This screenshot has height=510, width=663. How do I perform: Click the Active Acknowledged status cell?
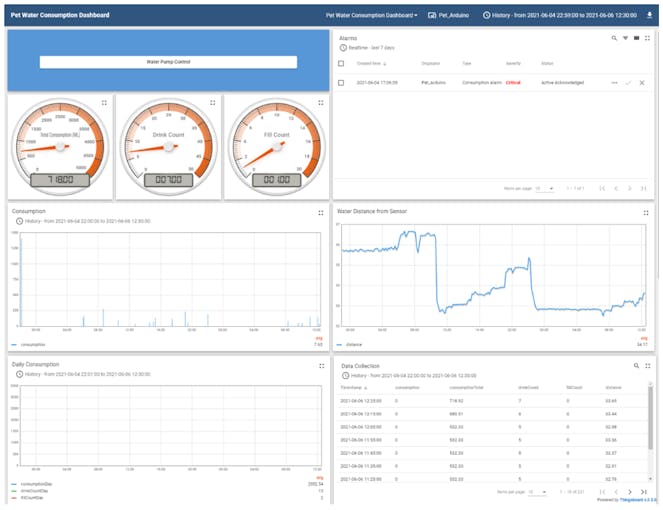562,83
